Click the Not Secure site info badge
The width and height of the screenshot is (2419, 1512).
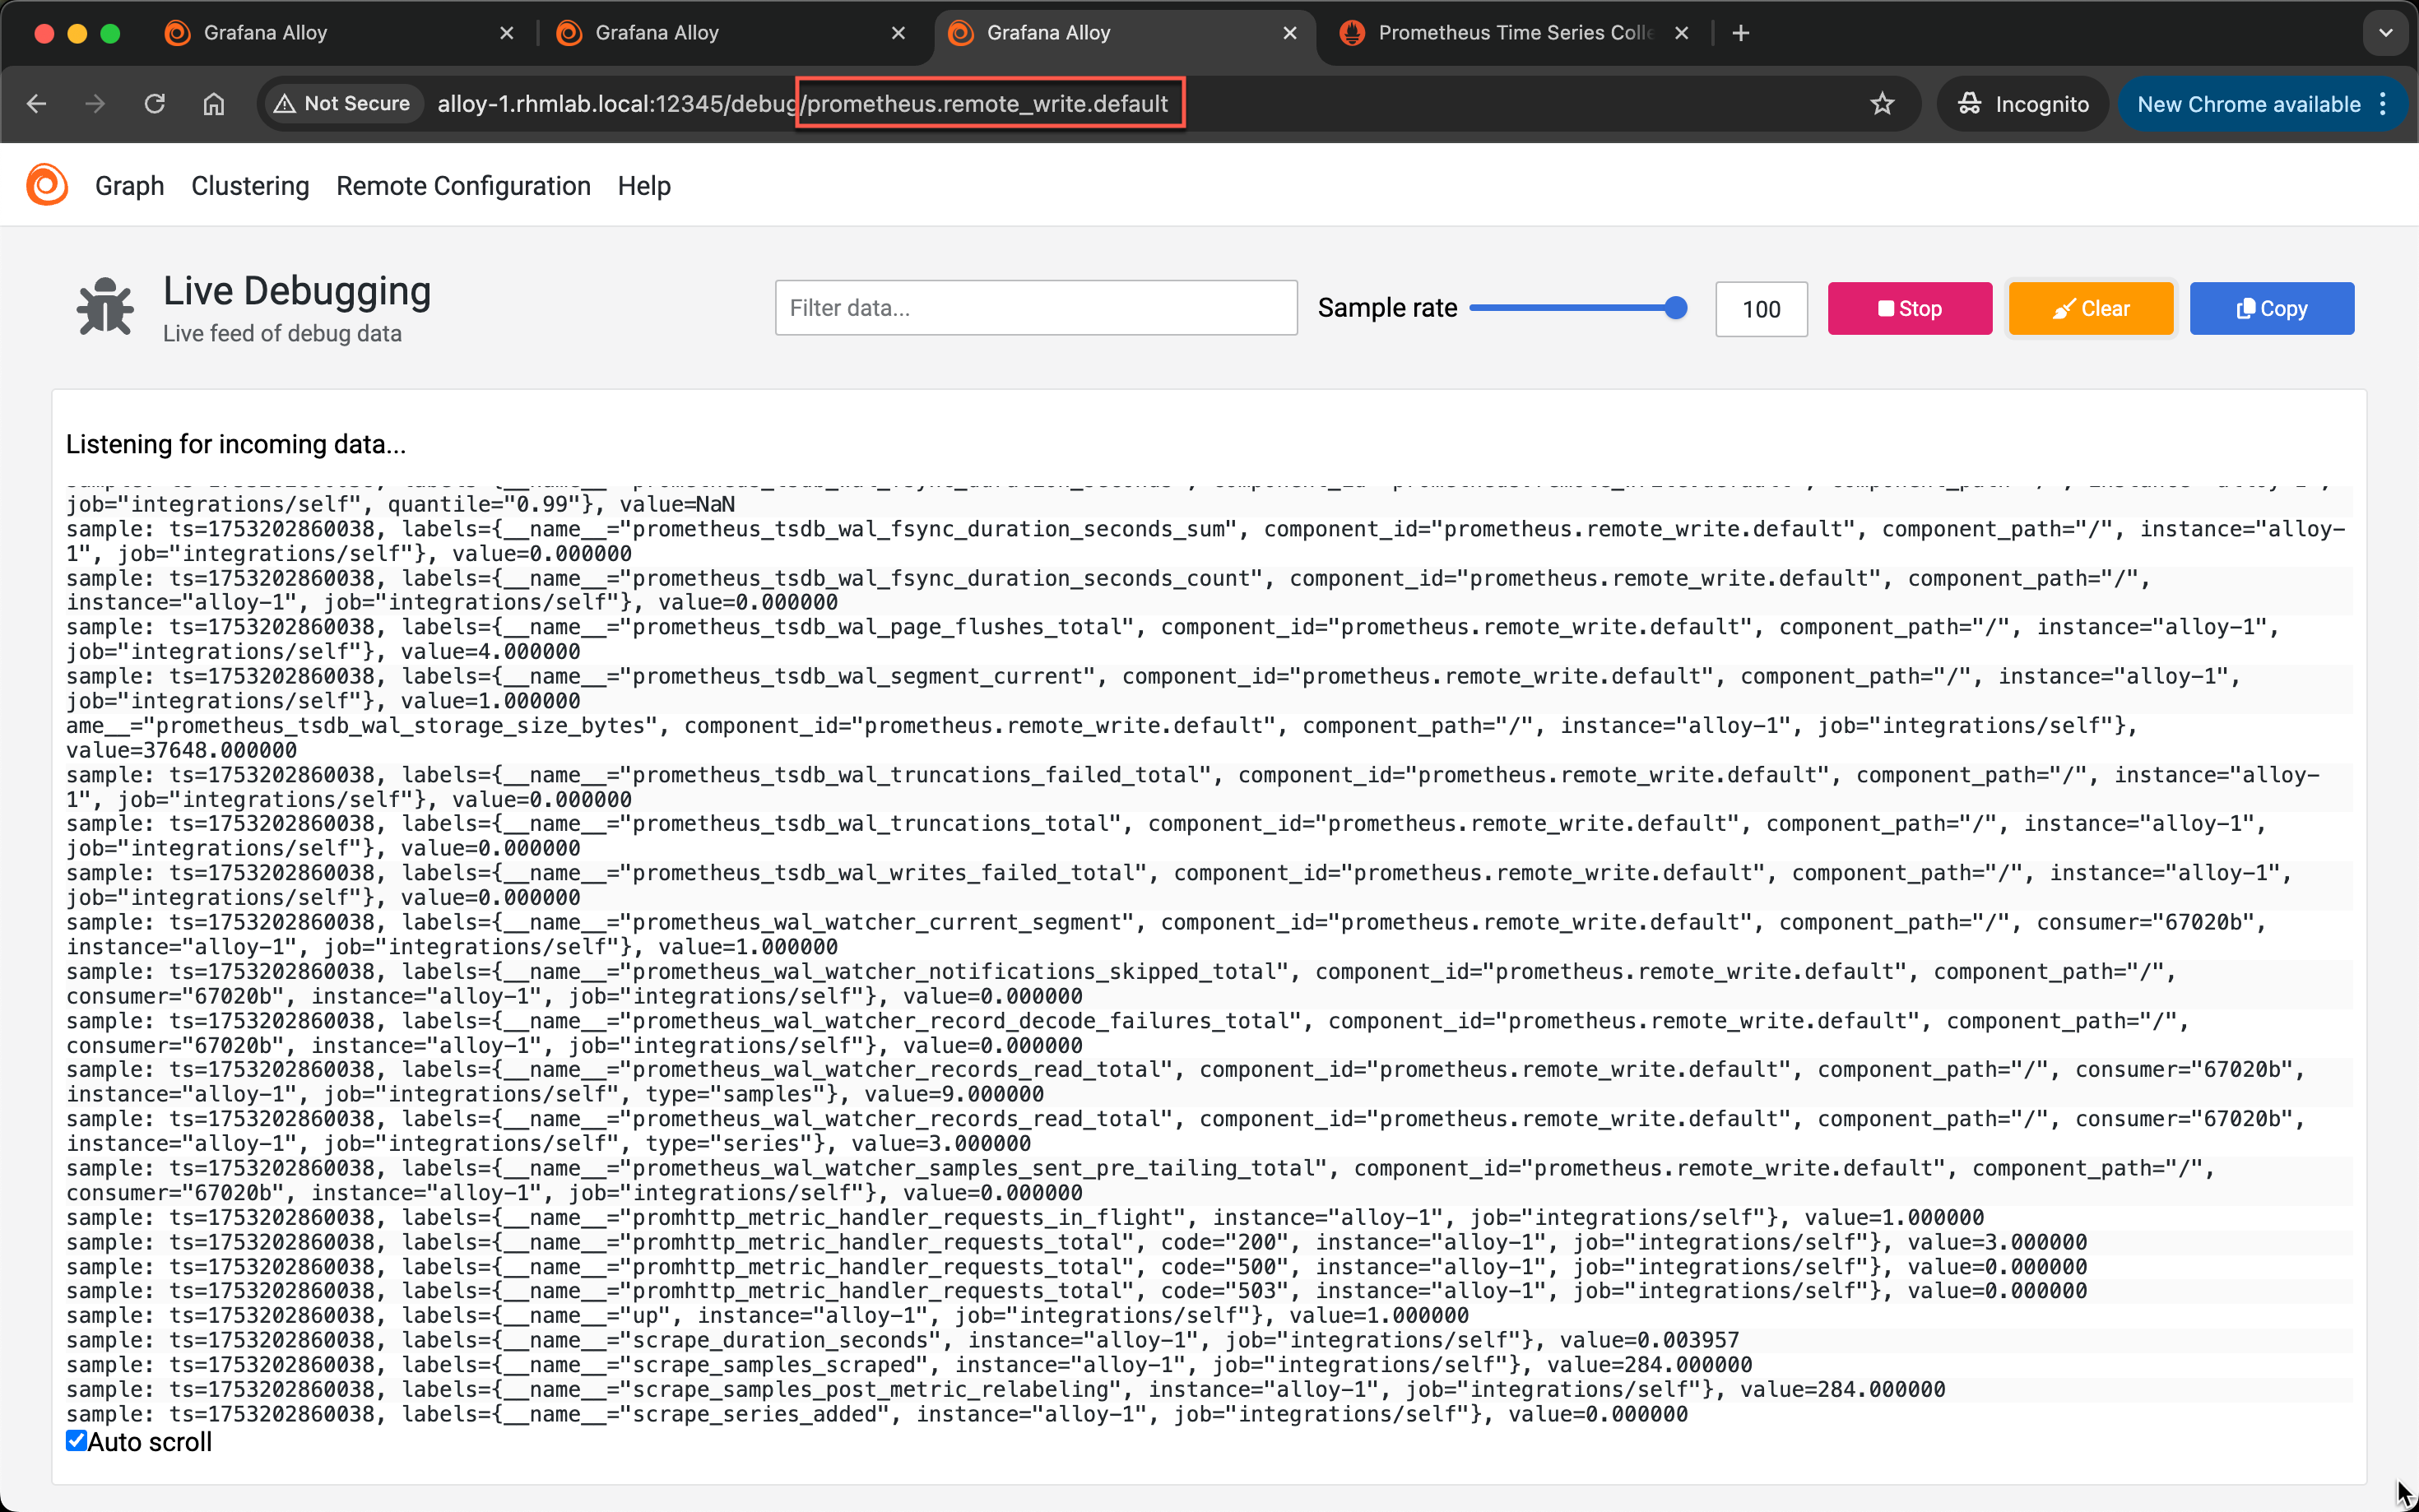coord(343,104)
